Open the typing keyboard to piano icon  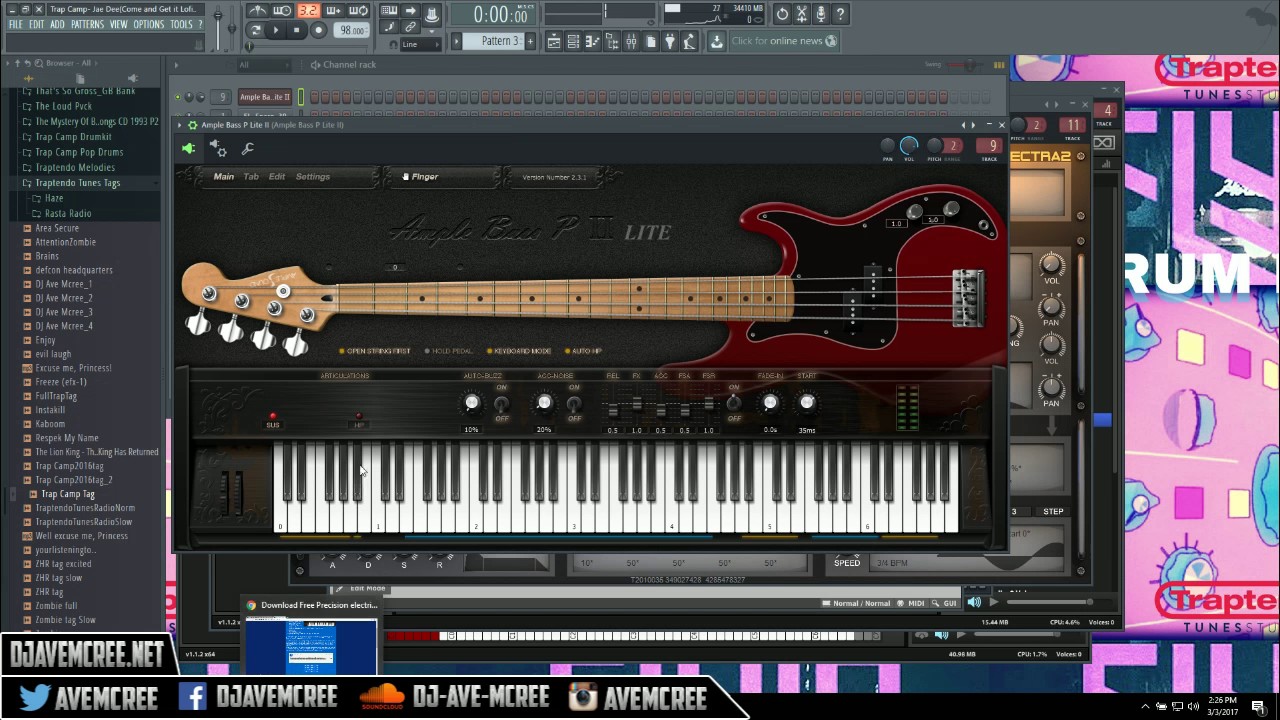click(390, 9)
